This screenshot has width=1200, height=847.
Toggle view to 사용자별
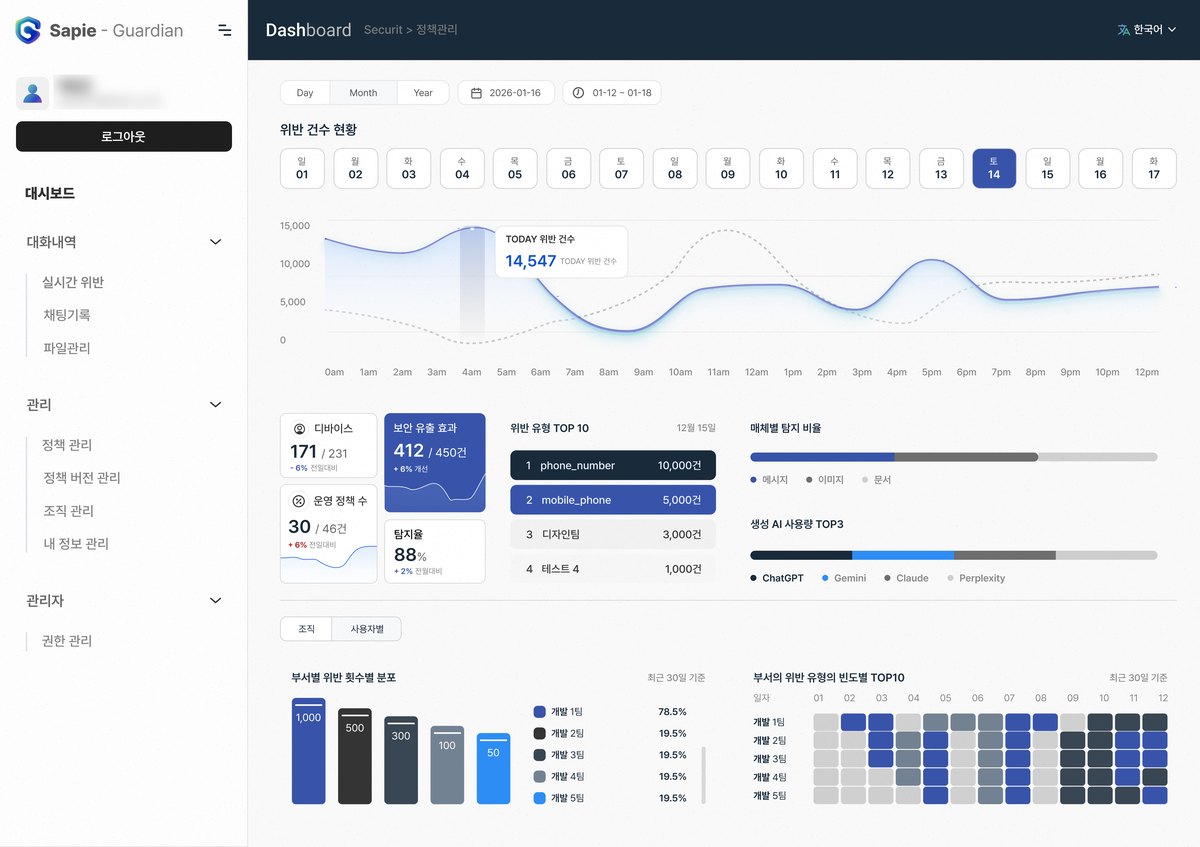pos(366,629)
